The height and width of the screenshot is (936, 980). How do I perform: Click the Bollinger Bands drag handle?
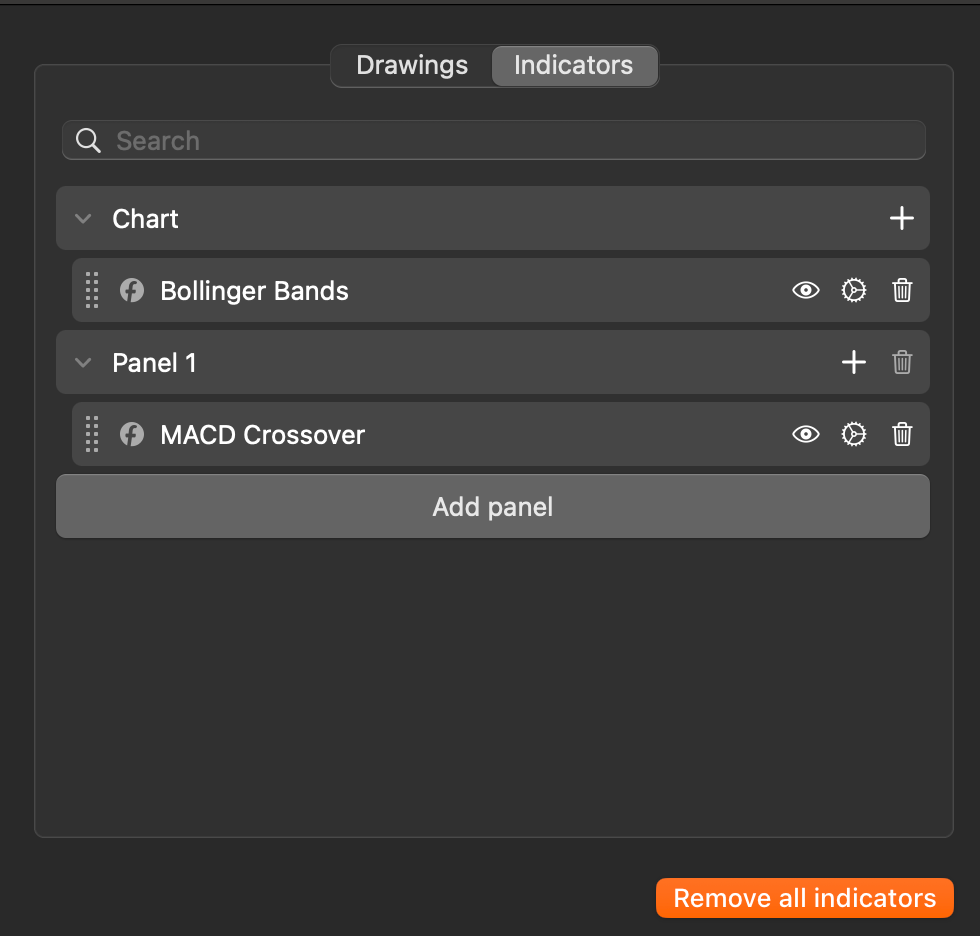click(92, 291)
